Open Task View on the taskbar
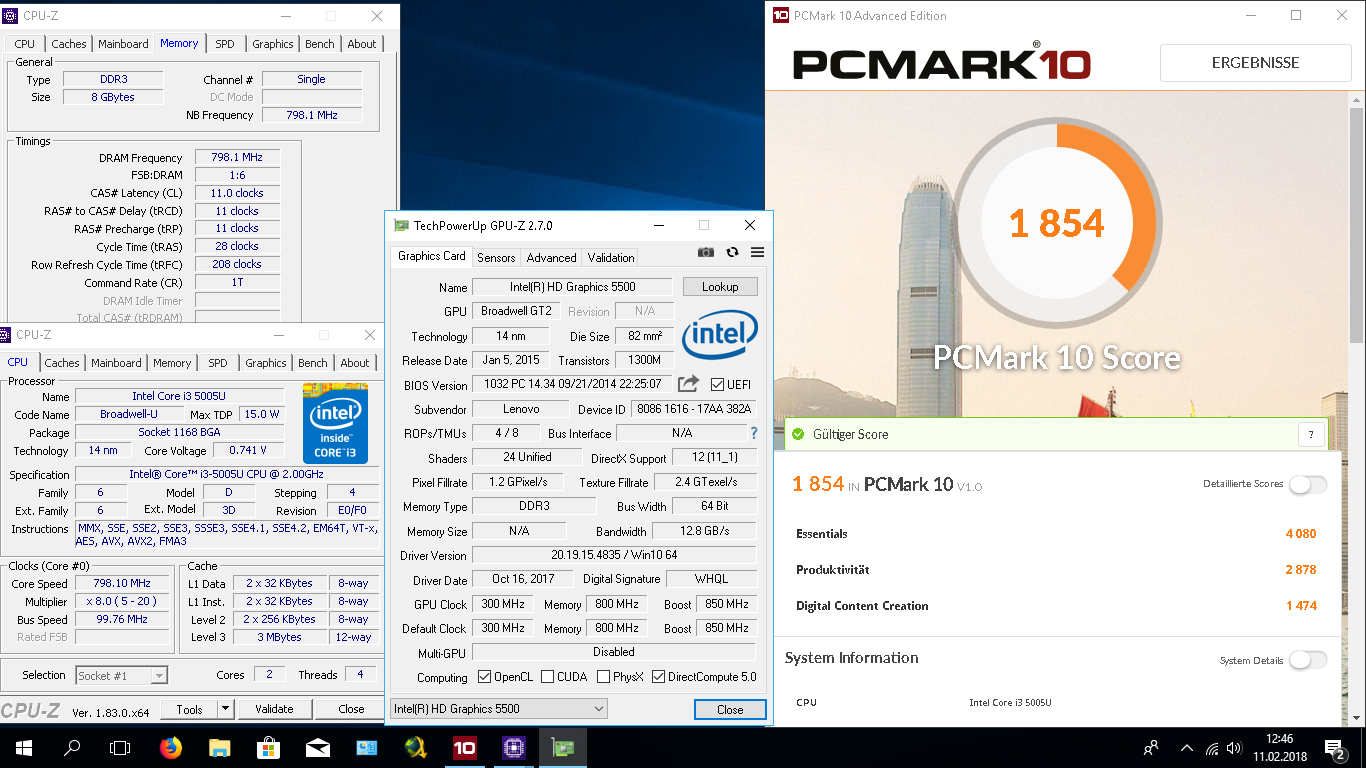The image size is (1366, 768). coord(120,747)
